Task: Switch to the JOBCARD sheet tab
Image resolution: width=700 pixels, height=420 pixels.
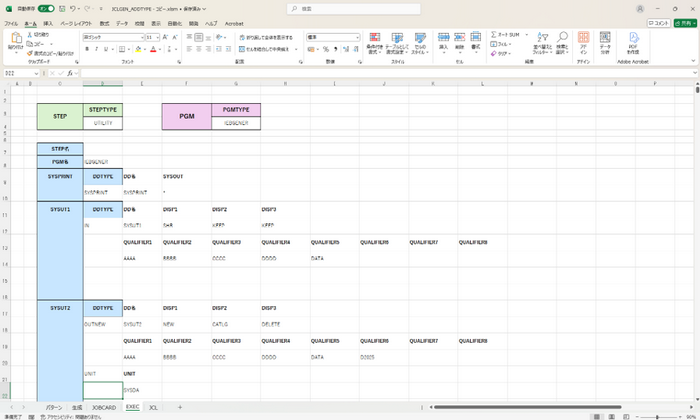Action: pos(104,408)
